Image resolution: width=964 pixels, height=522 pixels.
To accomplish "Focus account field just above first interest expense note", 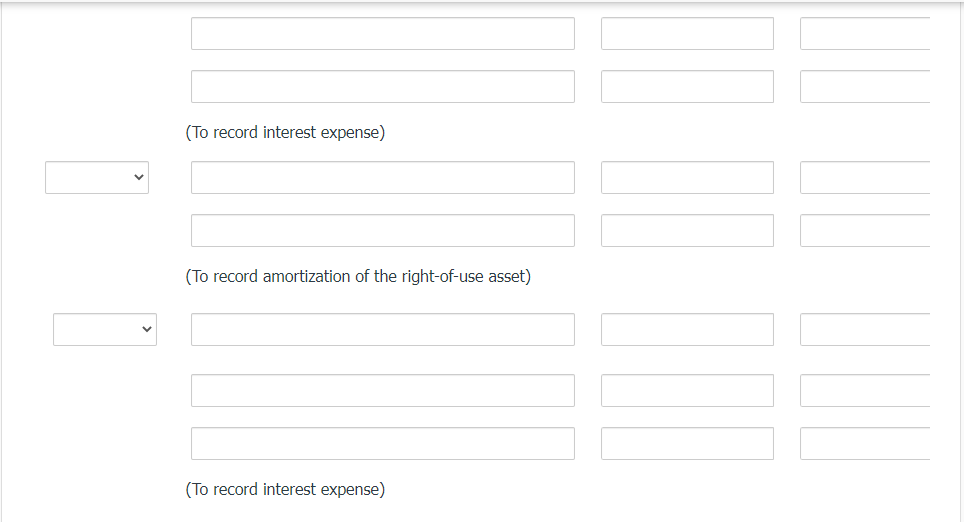I will click(382, 86).
